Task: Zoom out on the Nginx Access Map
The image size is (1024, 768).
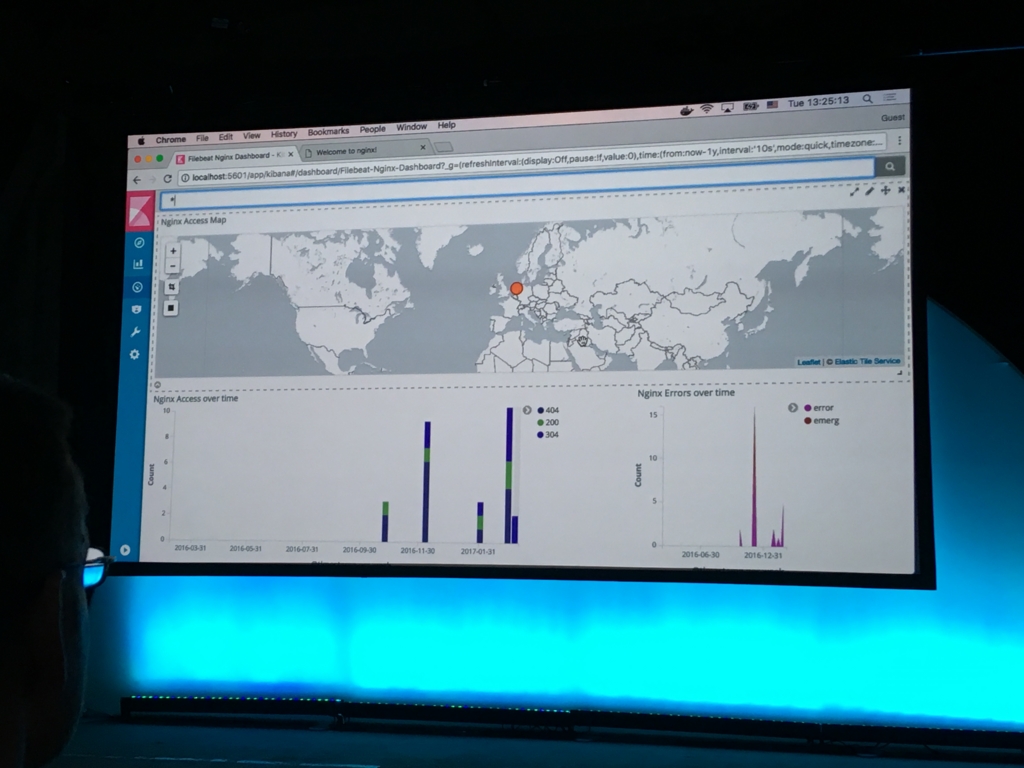Action: tap(172, 266)
